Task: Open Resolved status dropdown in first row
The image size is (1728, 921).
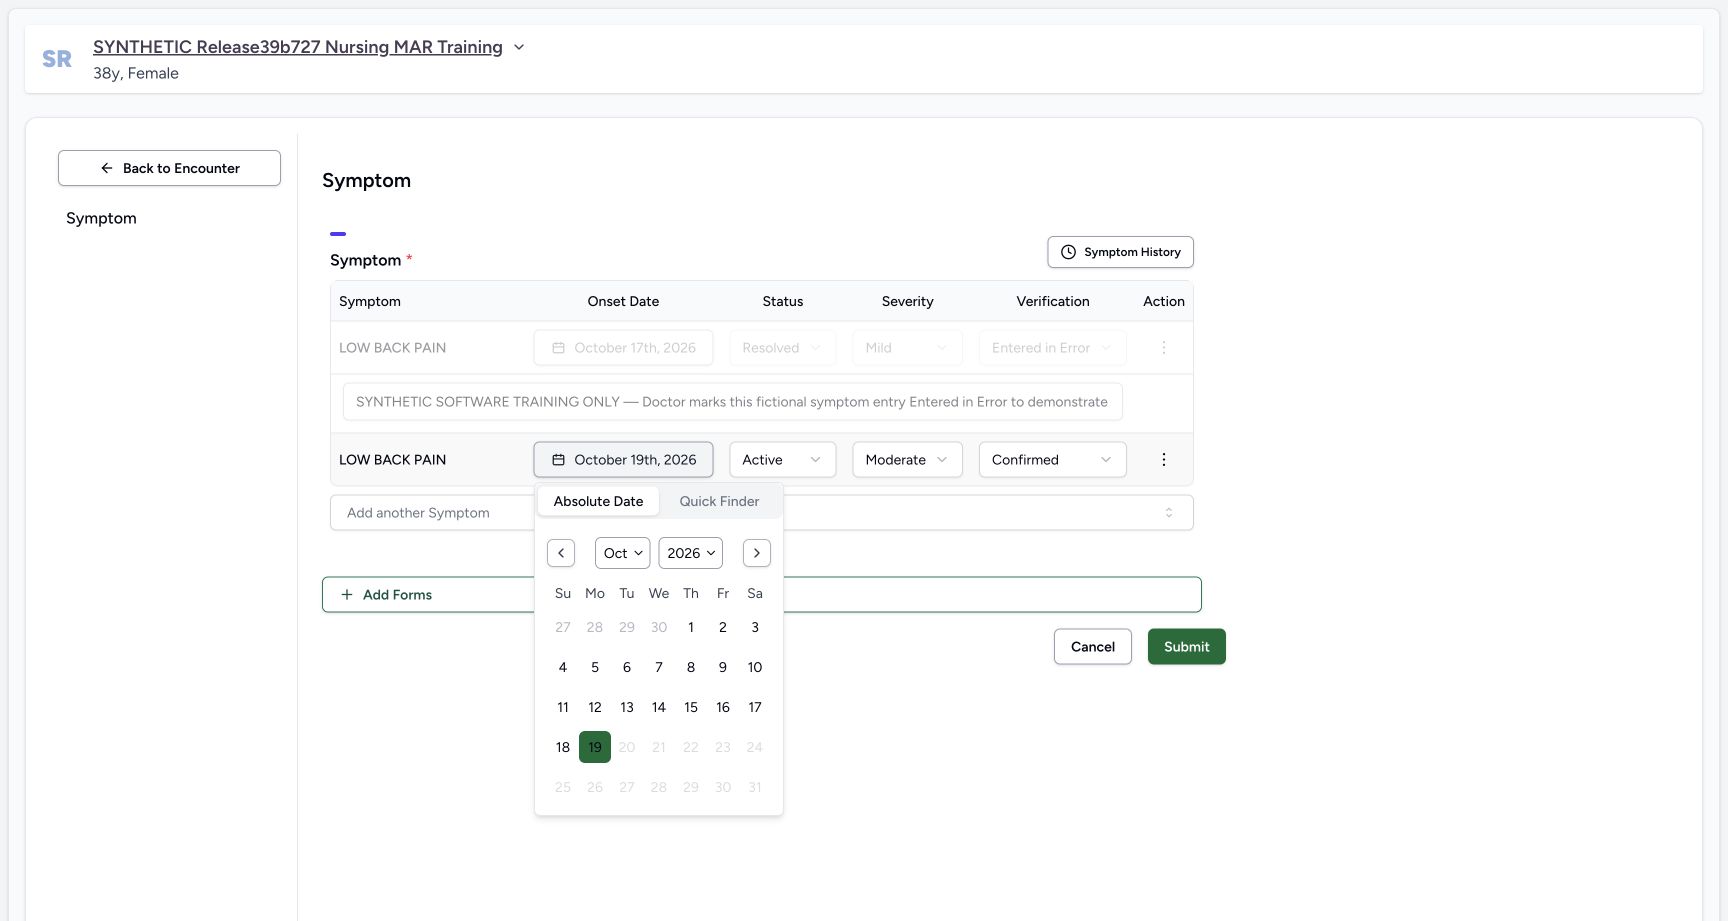Action: click(783, 348)
